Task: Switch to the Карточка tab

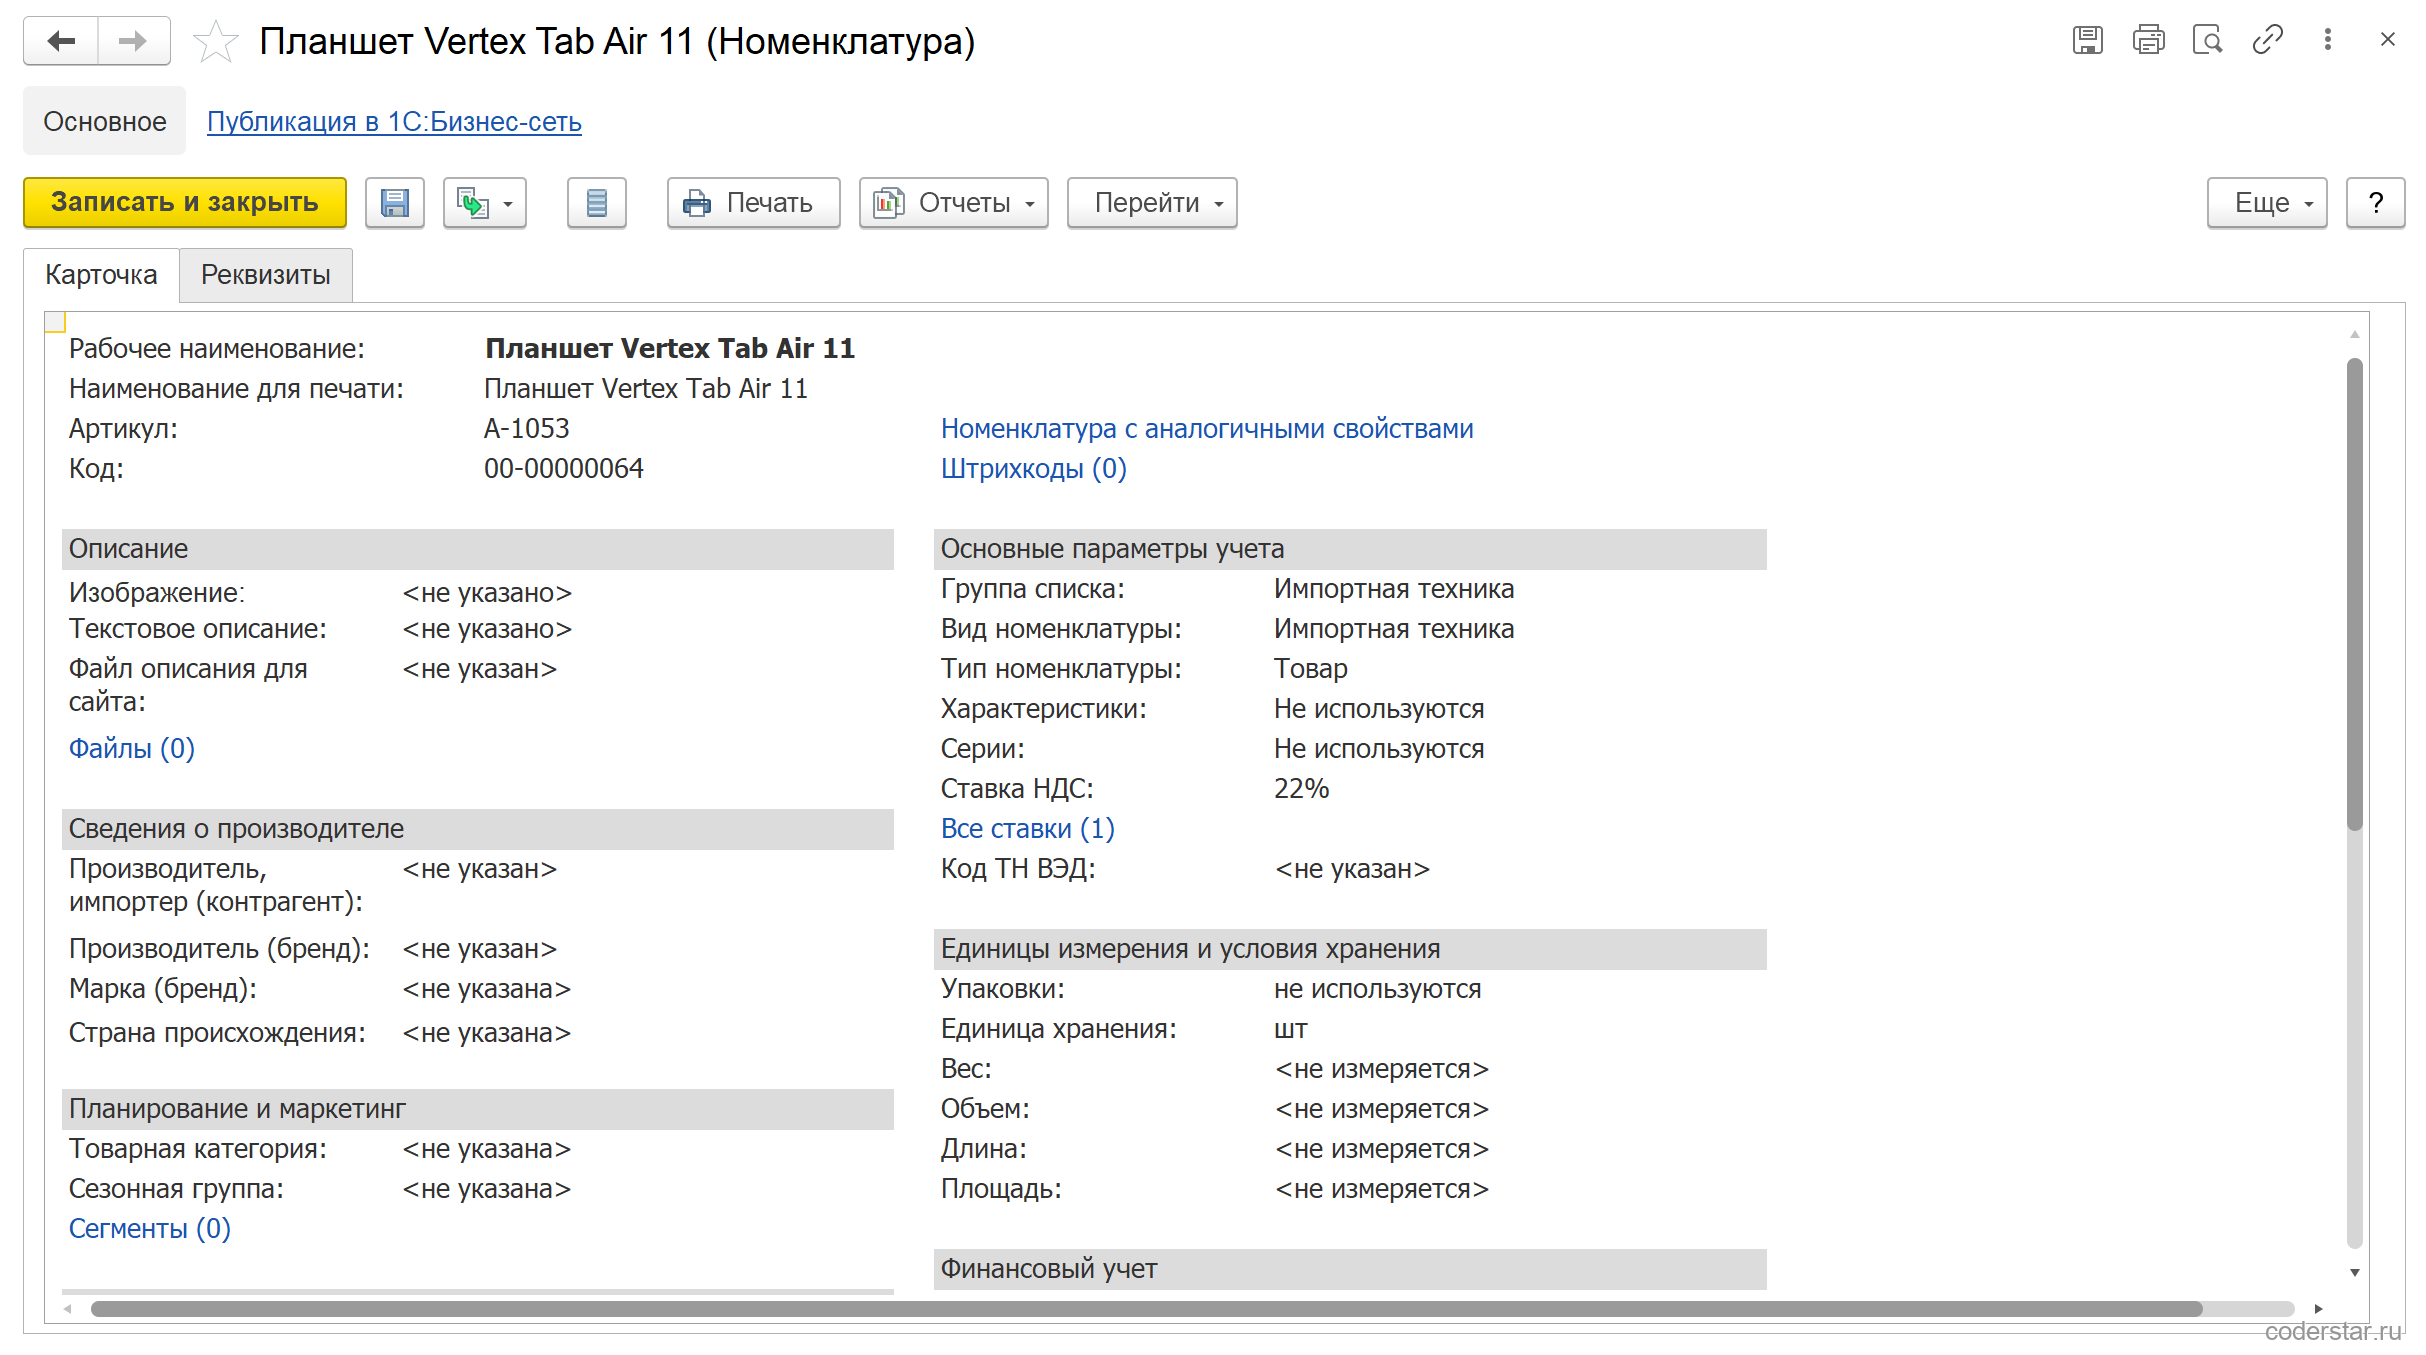Action: (101, 275)
